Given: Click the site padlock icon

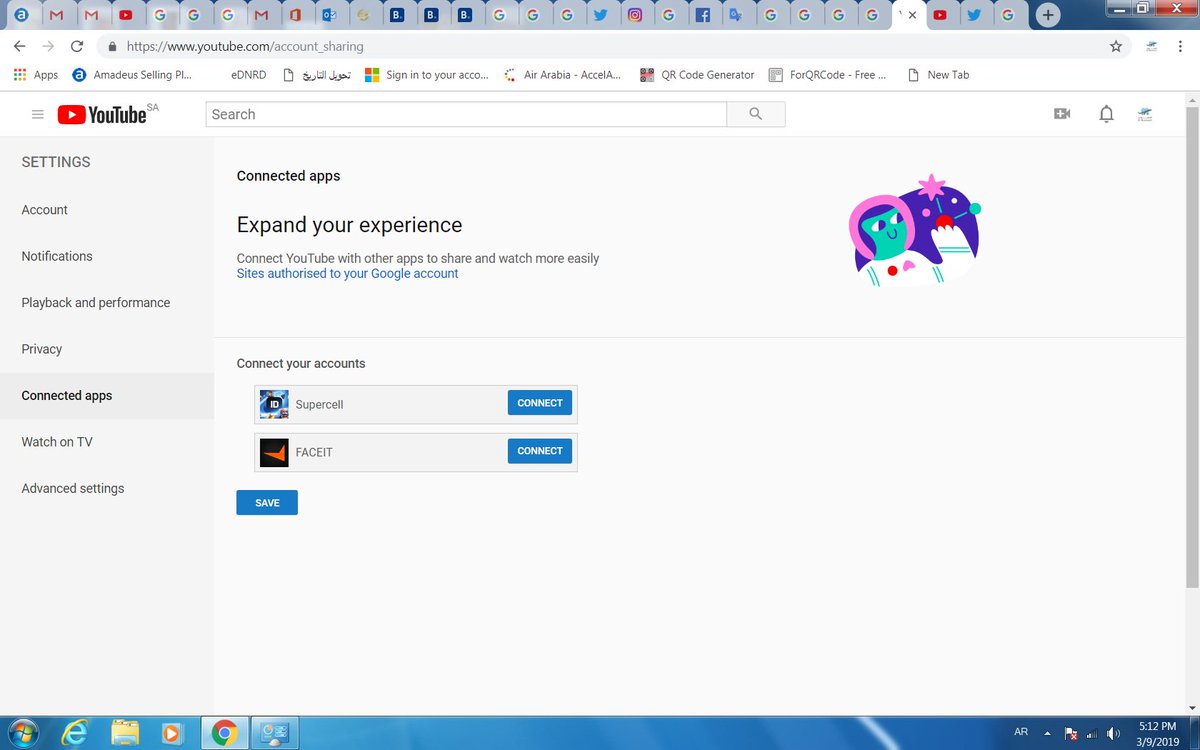Looking at the screenshot, I should tap(112, 46).
